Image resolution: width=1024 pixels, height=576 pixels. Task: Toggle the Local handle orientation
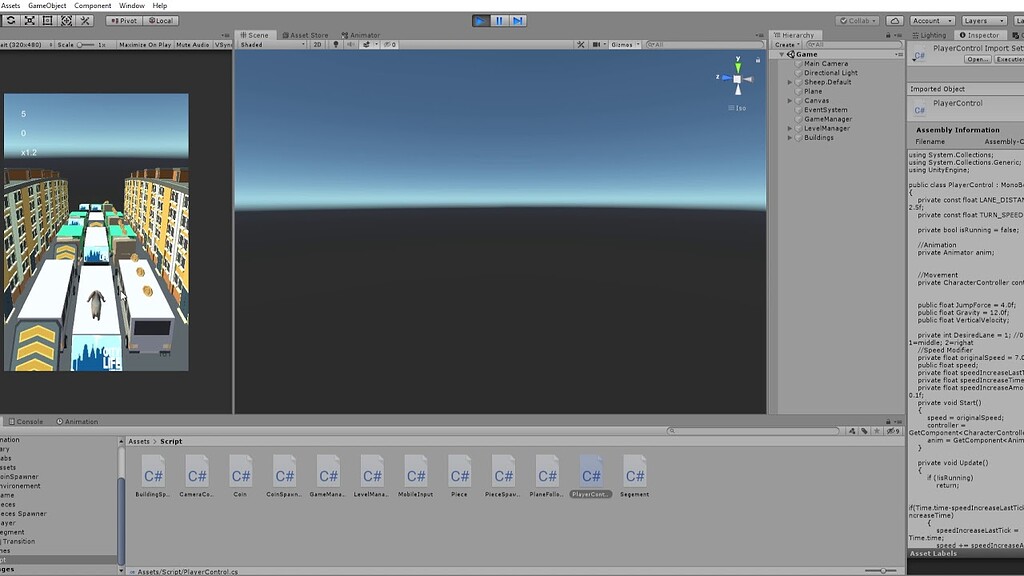click(163, 19)
